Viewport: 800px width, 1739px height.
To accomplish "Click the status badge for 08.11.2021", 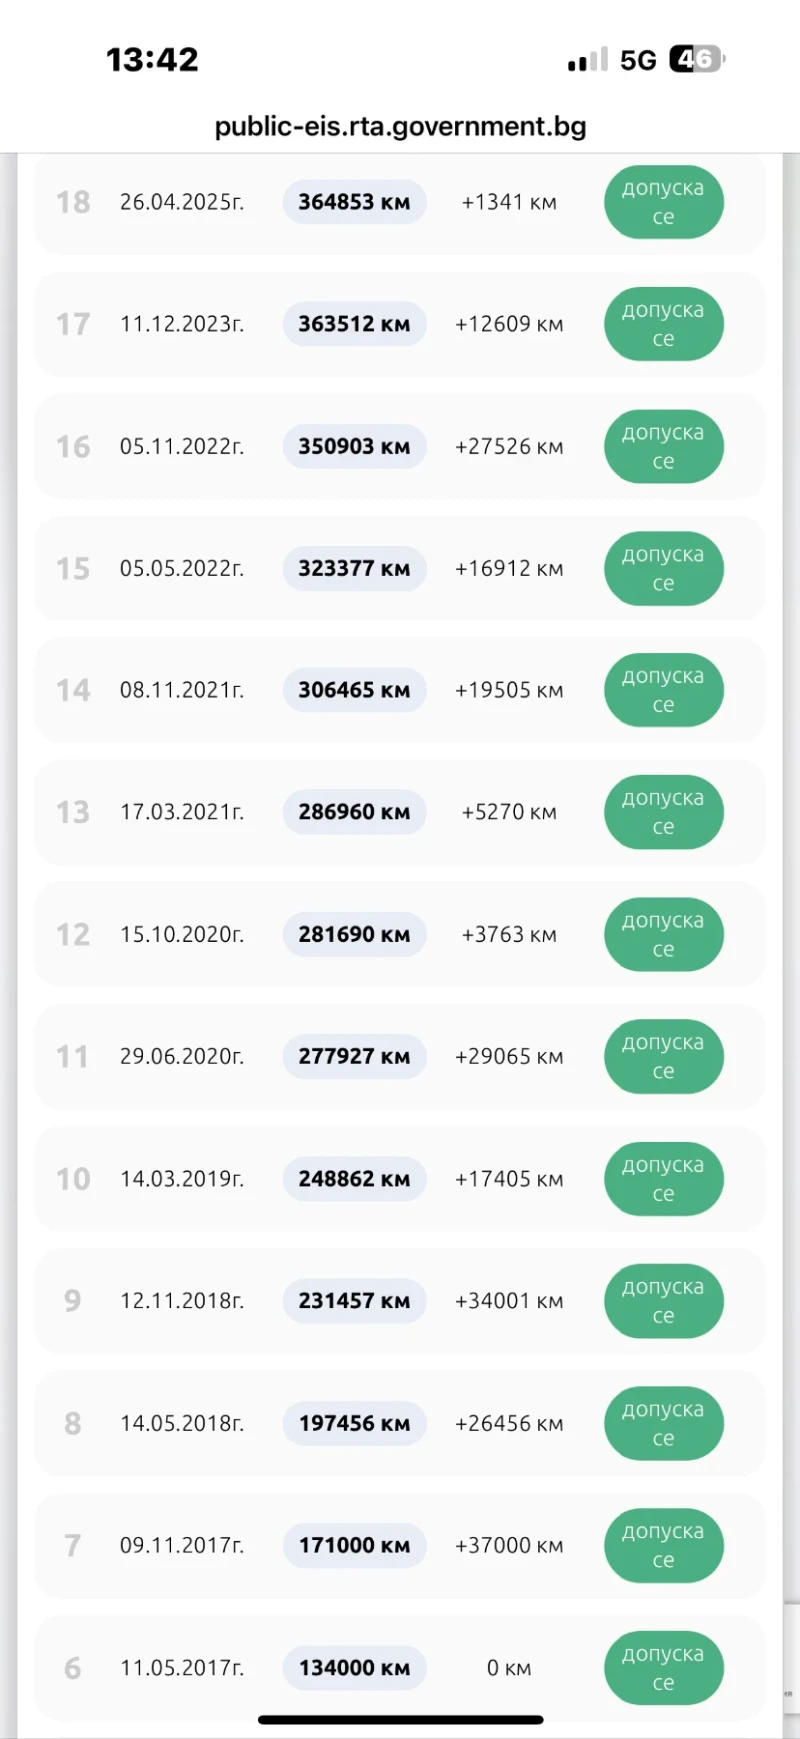I will coord(663,691).
